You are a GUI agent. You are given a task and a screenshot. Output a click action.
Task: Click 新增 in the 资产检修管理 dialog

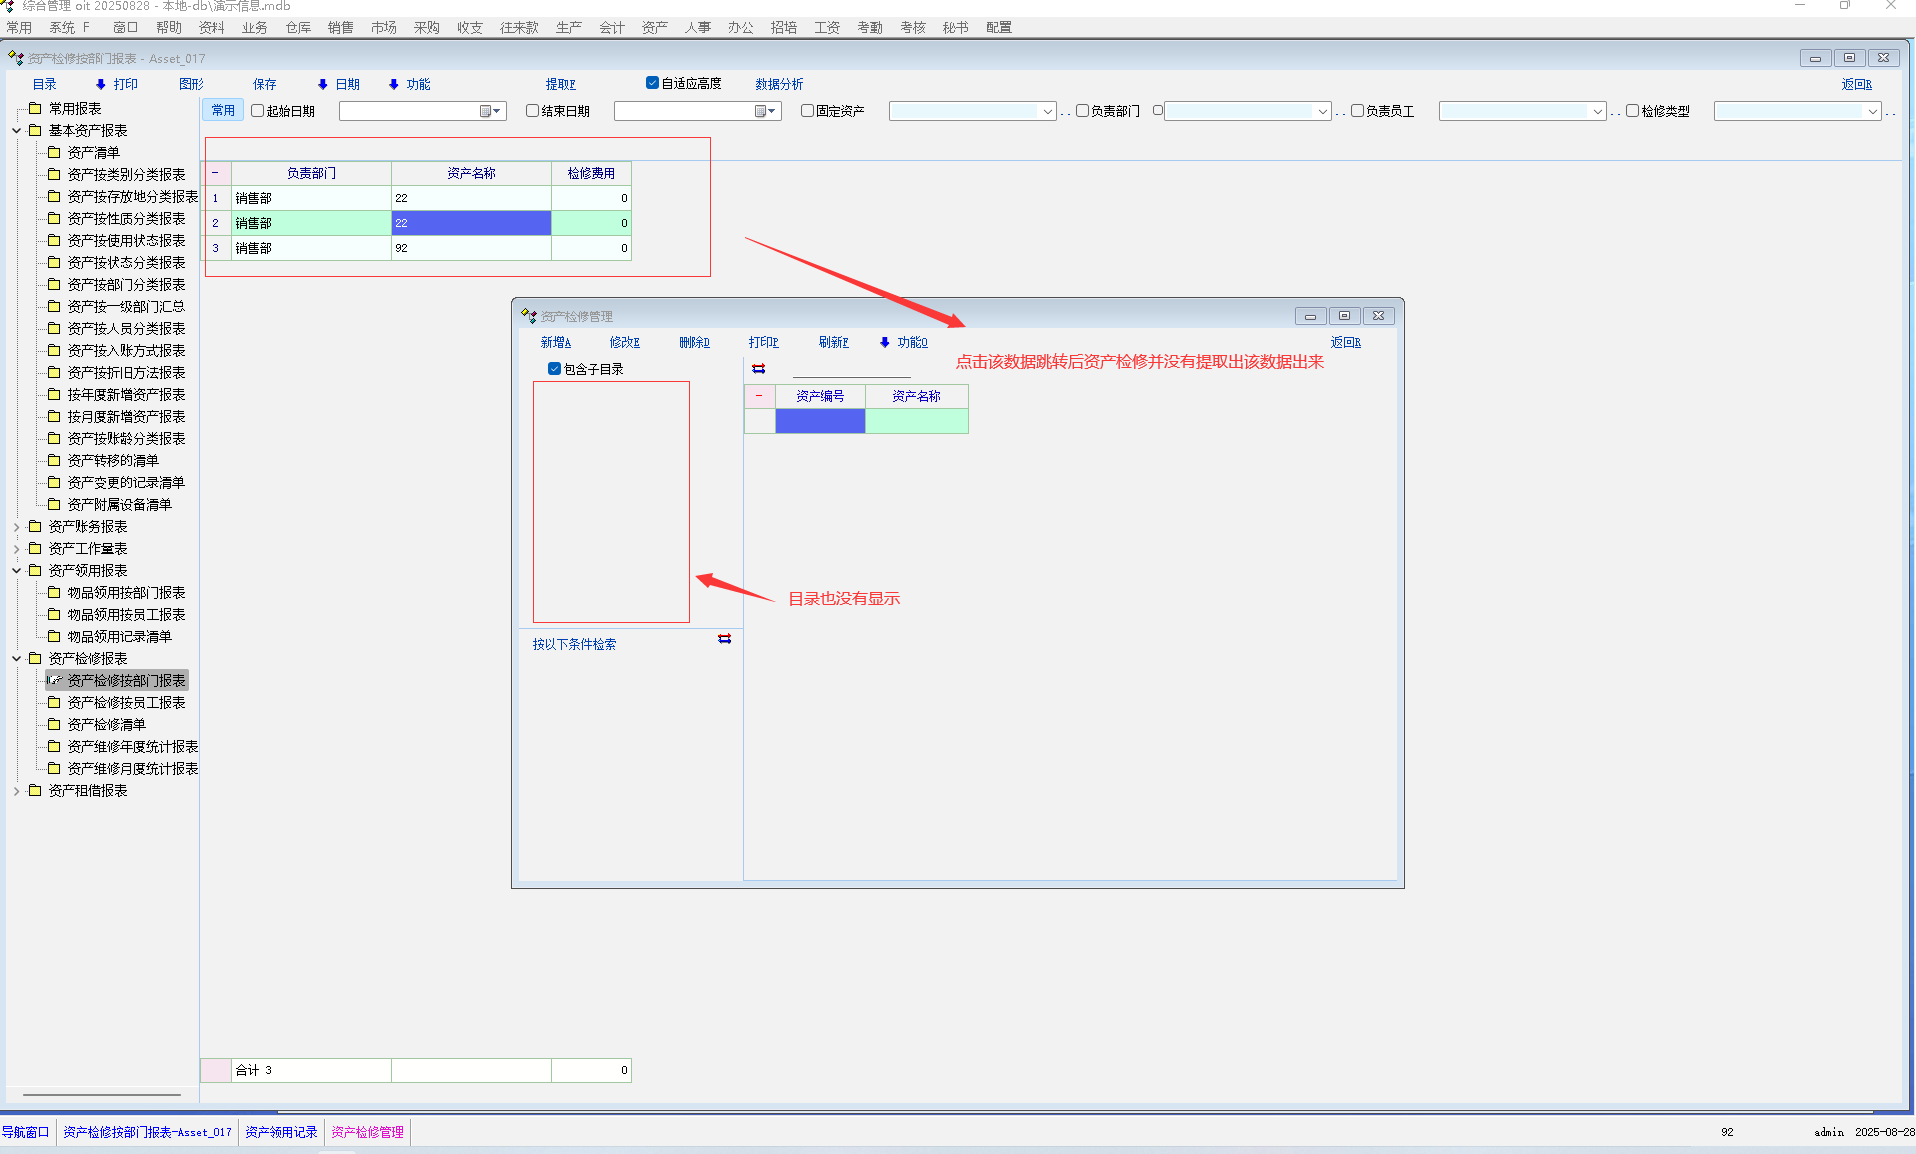555,343
